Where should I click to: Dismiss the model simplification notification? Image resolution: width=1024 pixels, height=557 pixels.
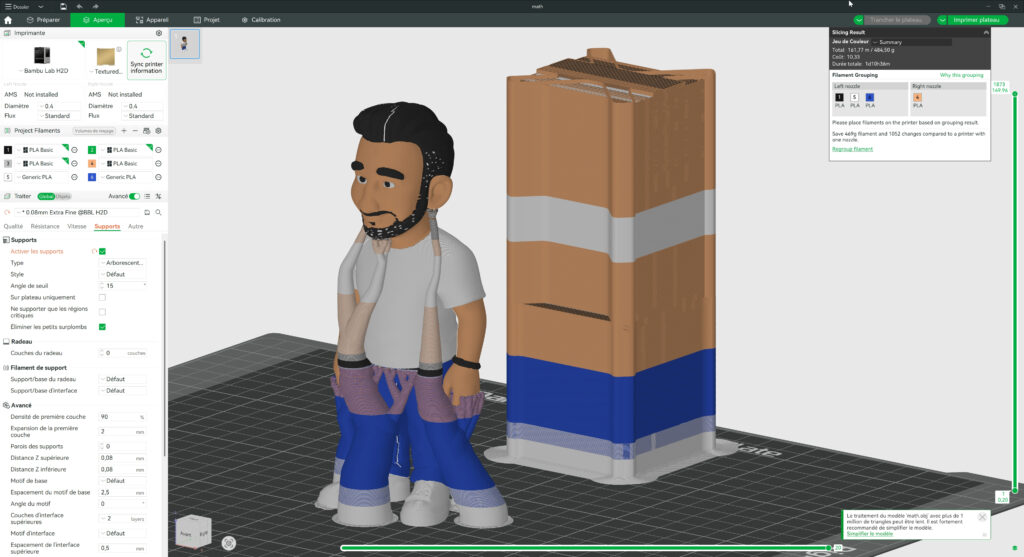[982, 517]
